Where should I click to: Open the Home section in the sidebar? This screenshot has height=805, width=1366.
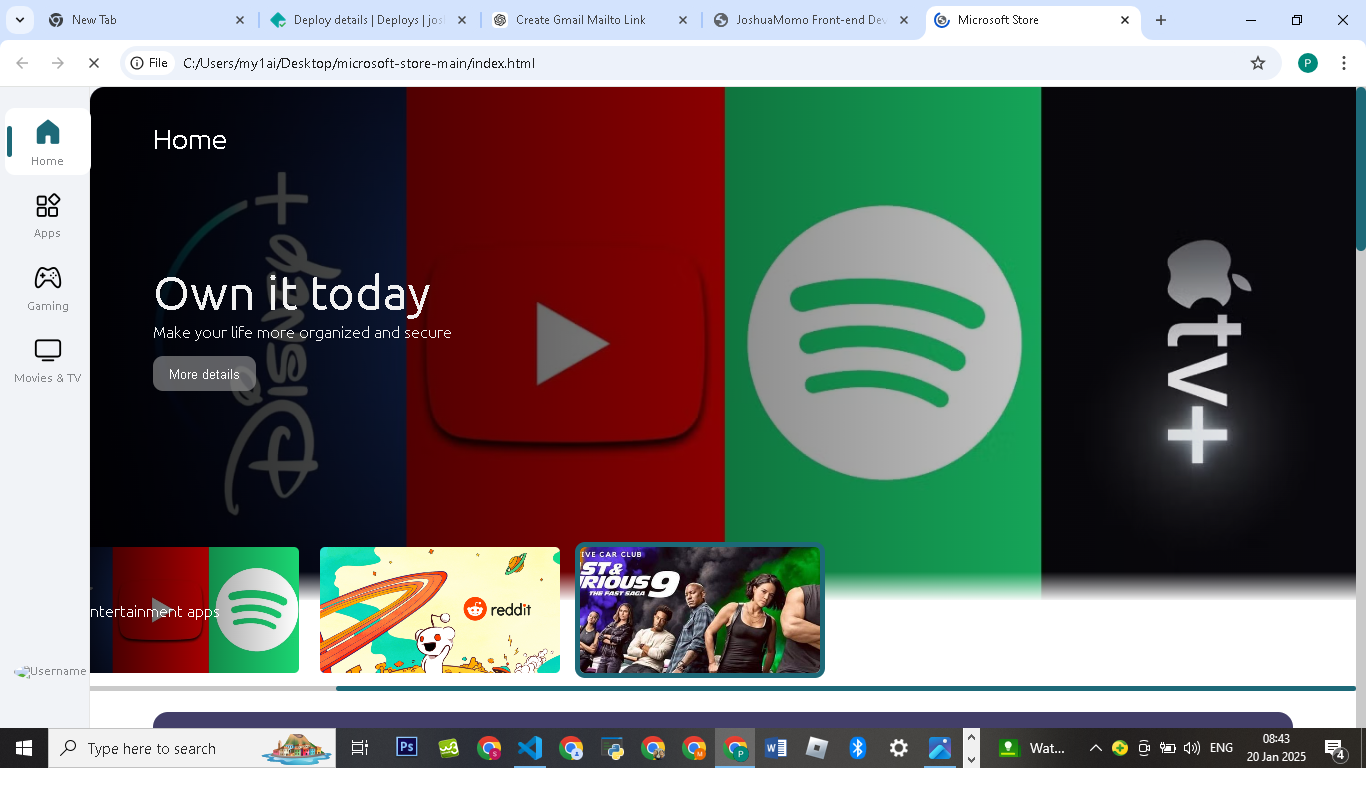click(x=47, y=143)
